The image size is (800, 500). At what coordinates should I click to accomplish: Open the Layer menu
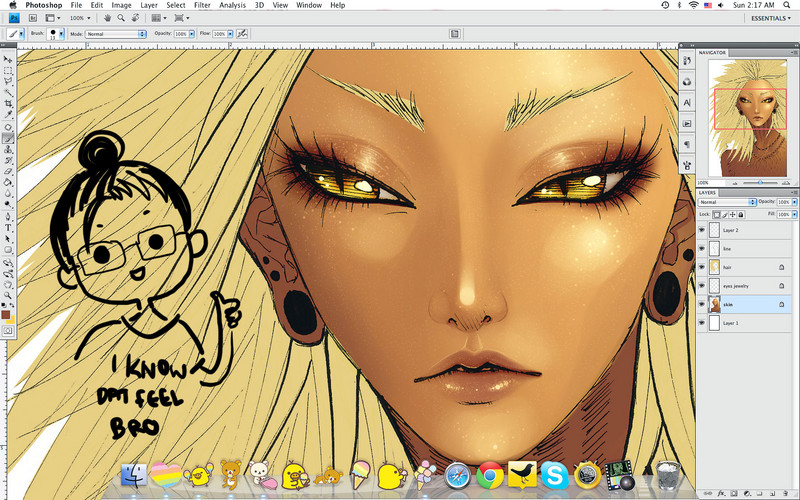click(x=148, y=5)
